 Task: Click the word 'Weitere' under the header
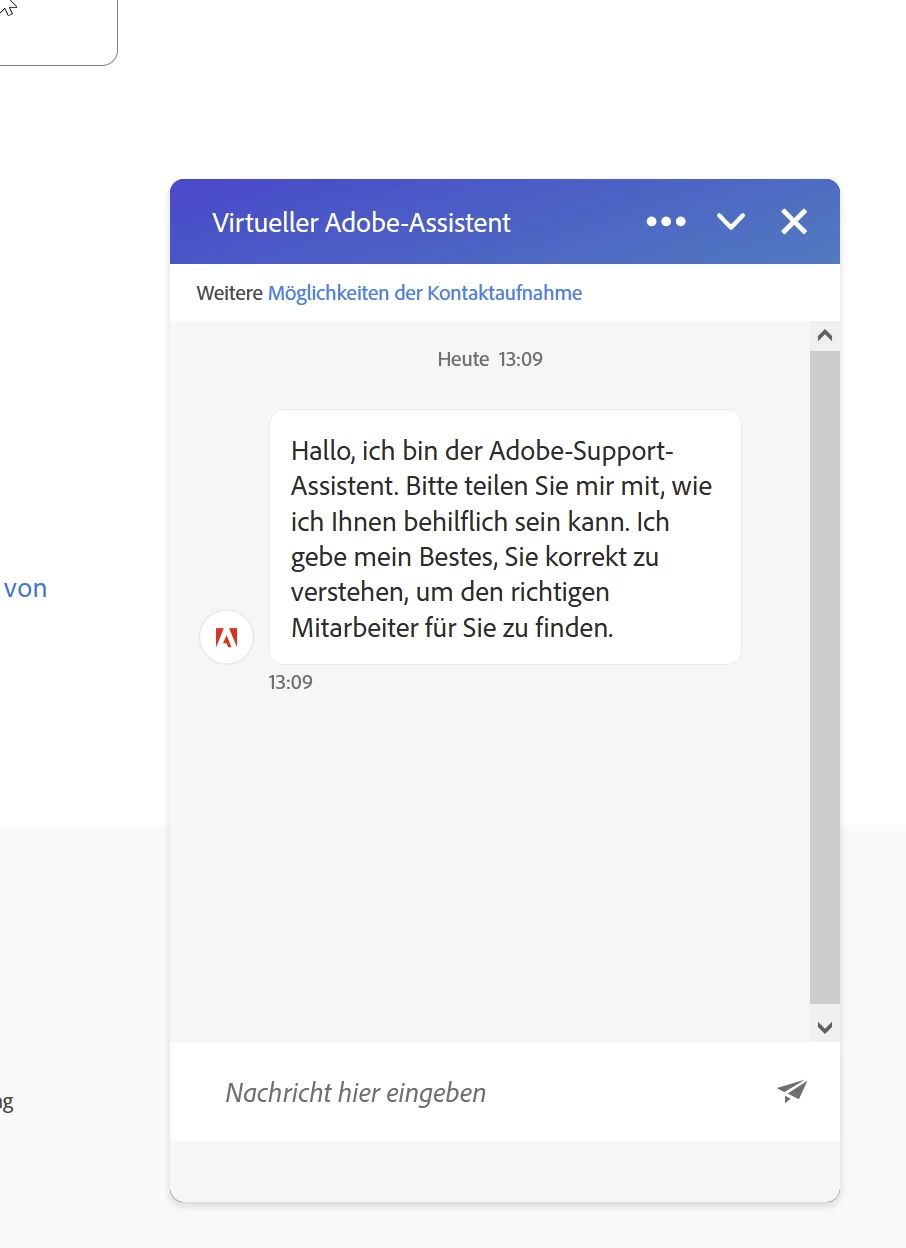pos(230,293)
